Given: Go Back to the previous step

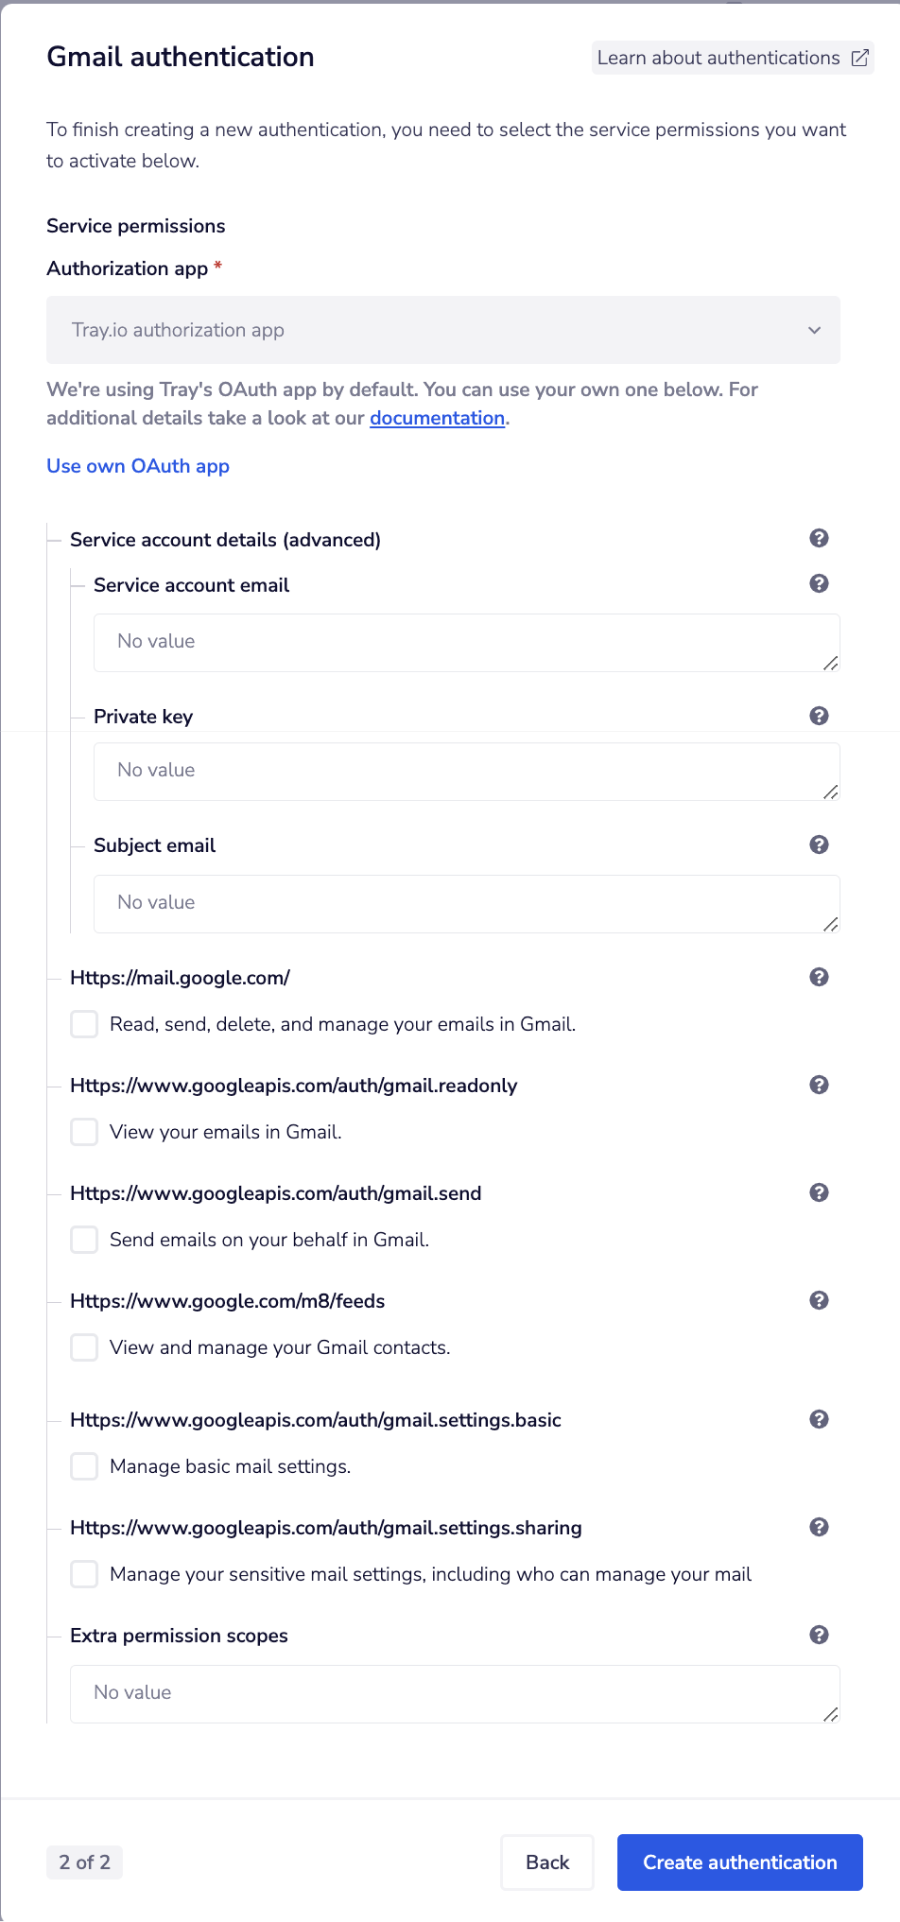Looking at the screenshot, I should point(547,1862).
